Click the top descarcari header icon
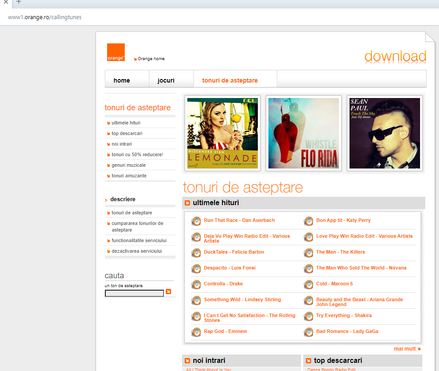Screen dimensions: 439x371 308,360
